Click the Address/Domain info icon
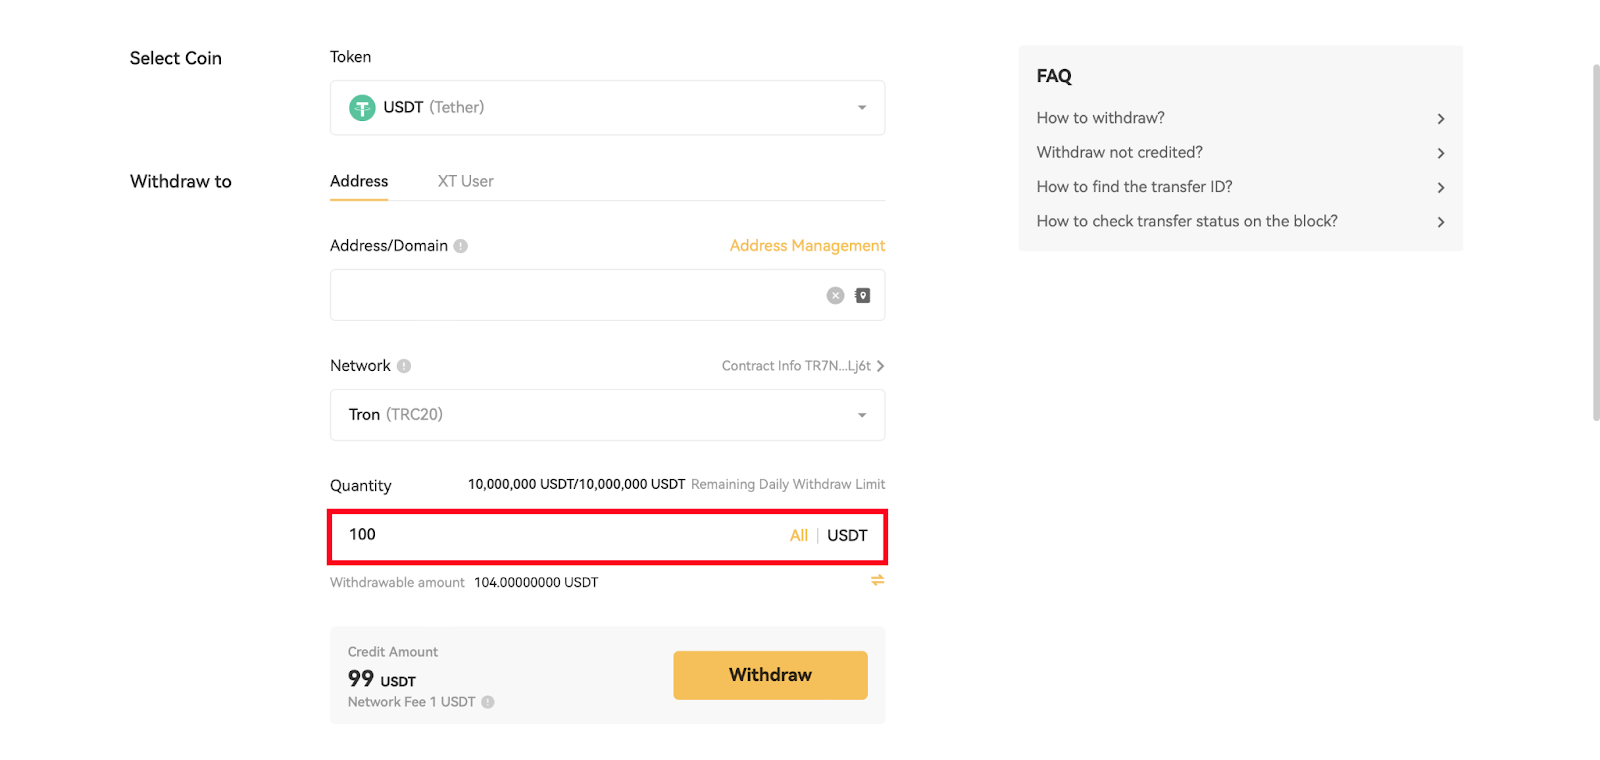The width and height of the screenshot is (1600, 760). [461, 246]
